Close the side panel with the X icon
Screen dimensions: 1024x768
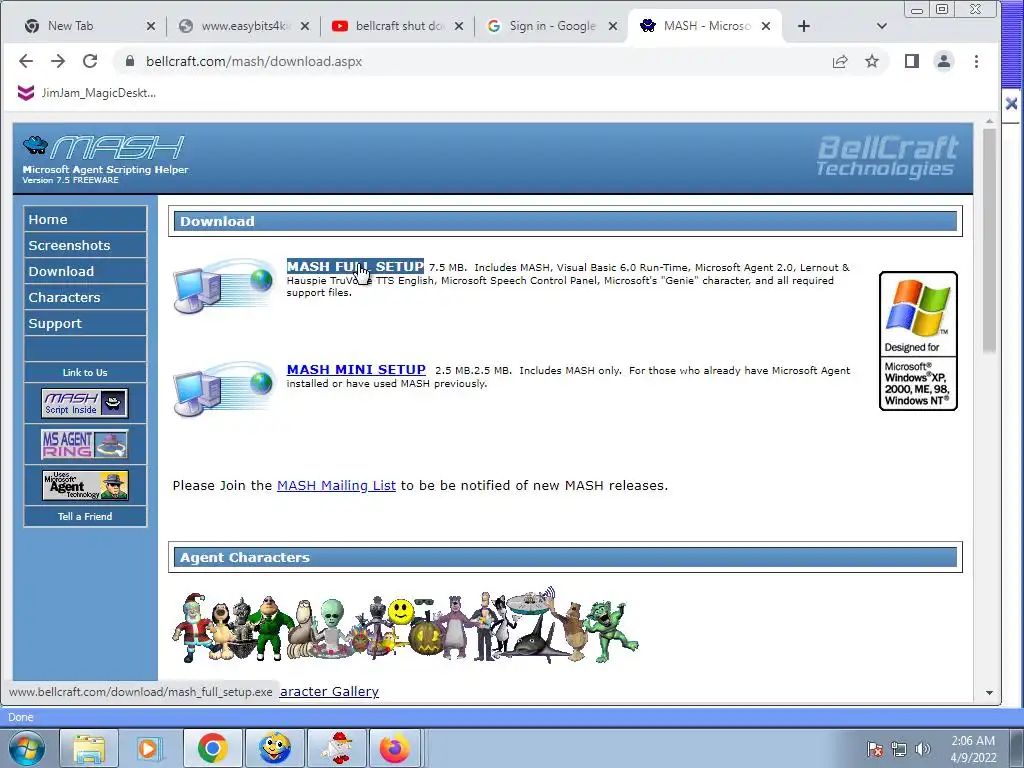[1012, 103]
